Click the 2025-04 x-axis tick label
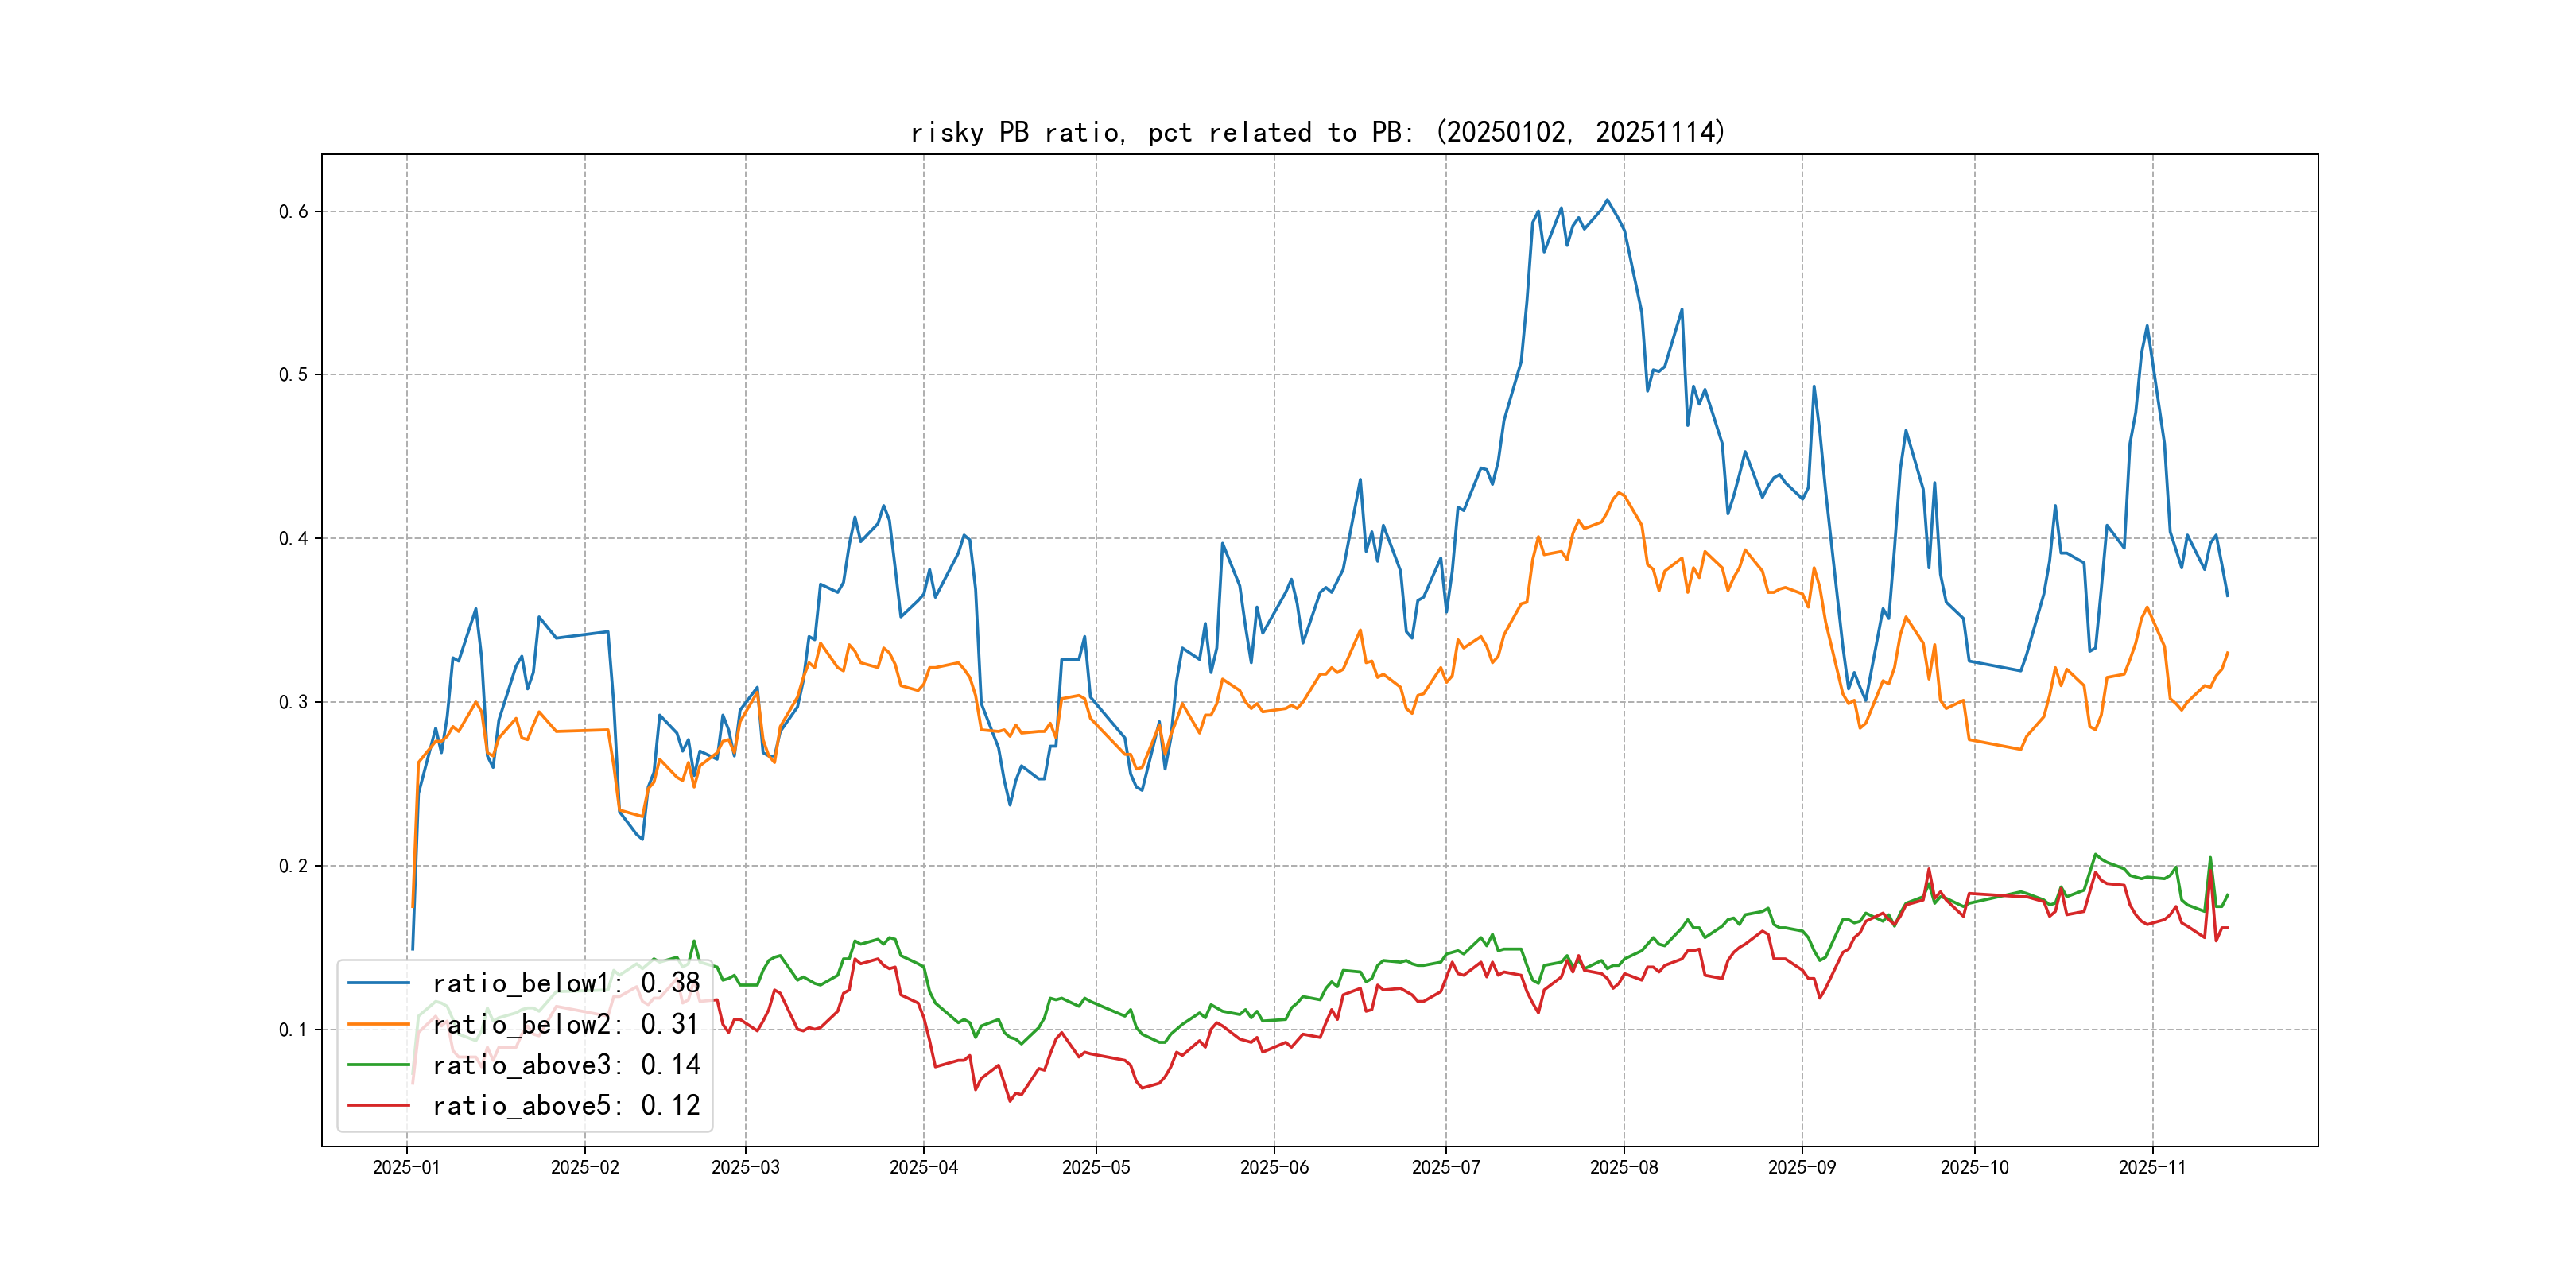The image size is (2576, 1288). 923,1168
